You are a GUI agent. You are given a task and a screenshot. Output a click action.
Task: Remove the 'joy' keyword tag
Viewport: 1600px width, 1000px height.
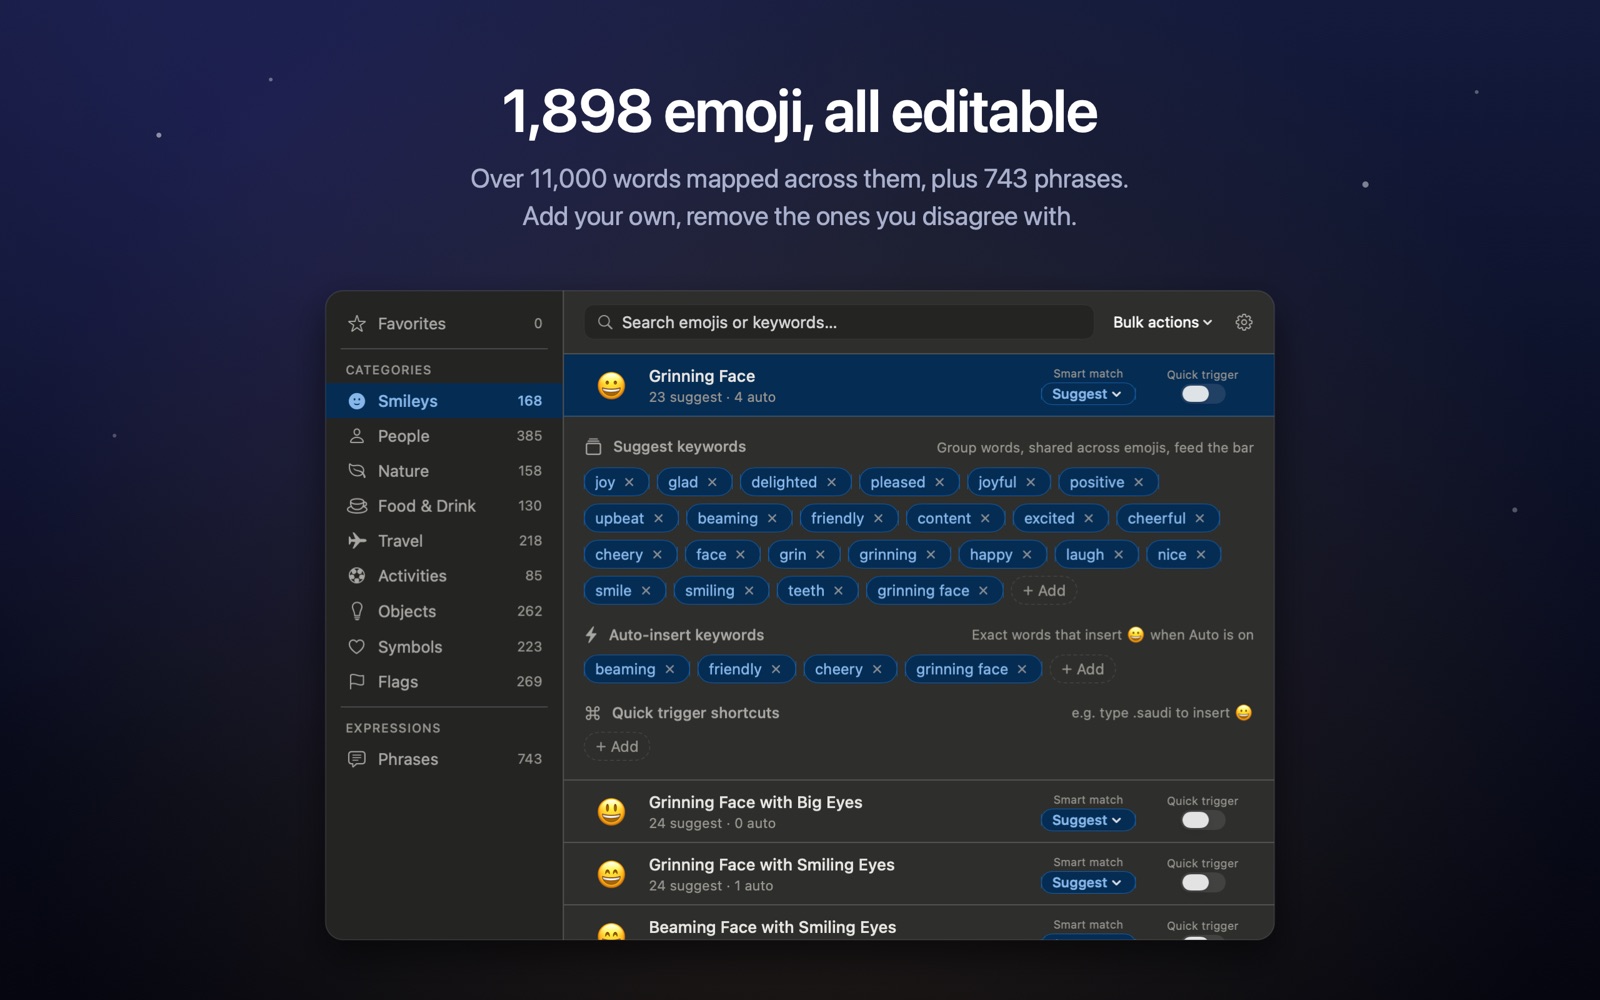coord(629,482)
